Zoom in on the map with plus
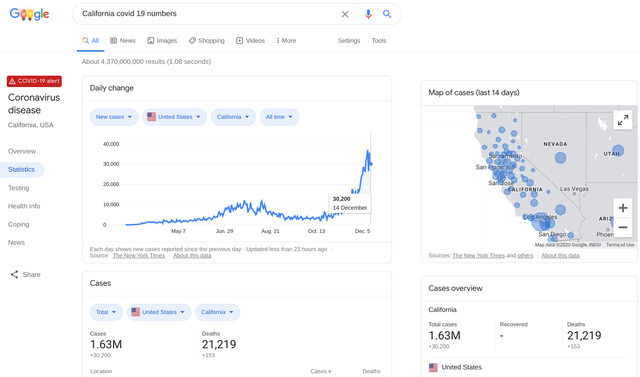The height and width of the screenshot is (377, 640). point(622,208)
